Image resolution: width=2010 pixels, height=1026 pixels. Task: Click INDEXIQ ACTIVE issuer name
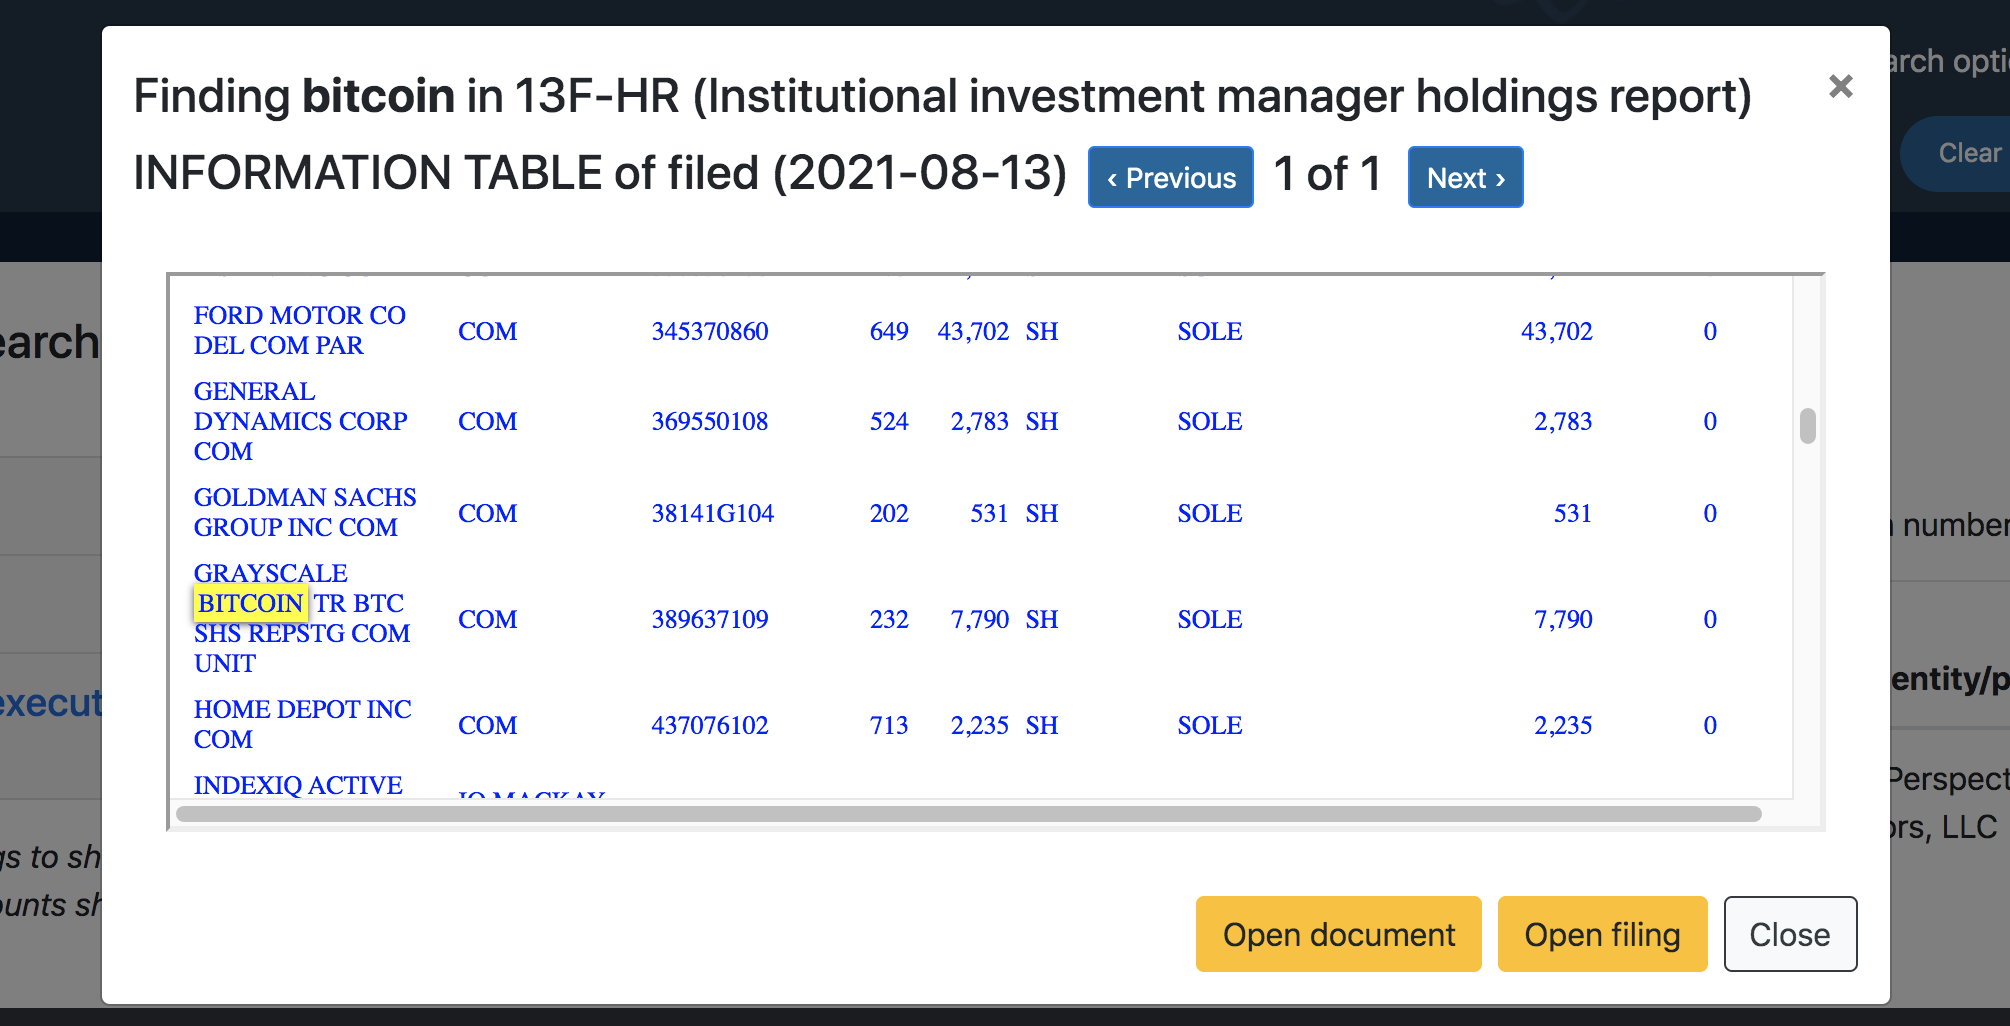click(x=298, y=785)
